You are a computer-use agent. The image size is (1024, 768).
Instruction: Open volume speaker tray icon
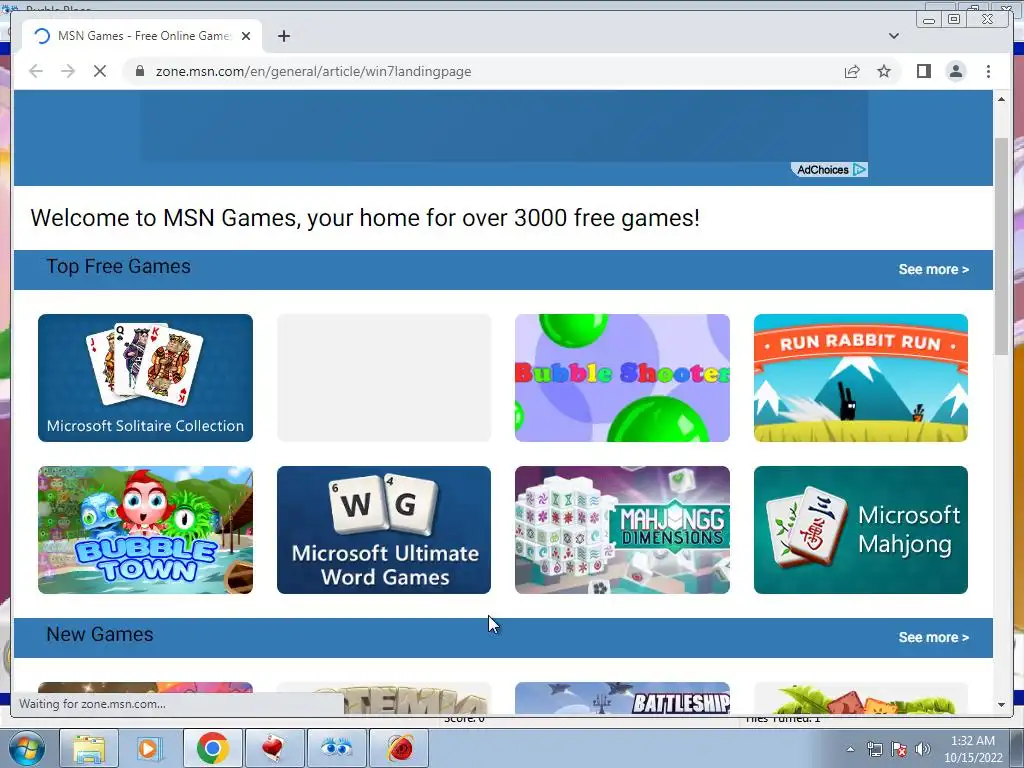pyautogui.click(x=922, y=749)
